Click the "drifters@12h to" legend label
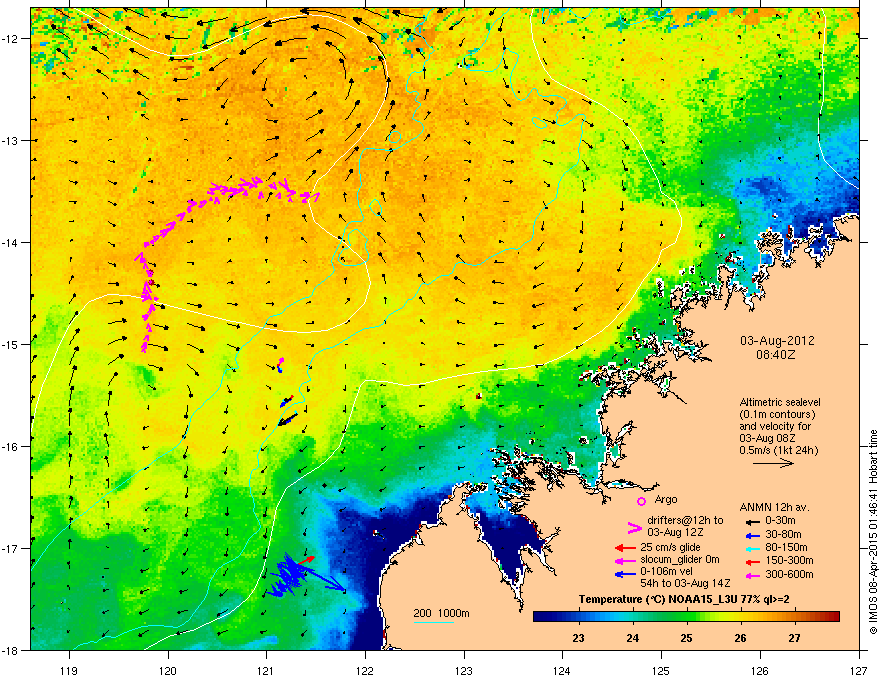The width and height of the screenshot is (880, 680). click(685, 520)
